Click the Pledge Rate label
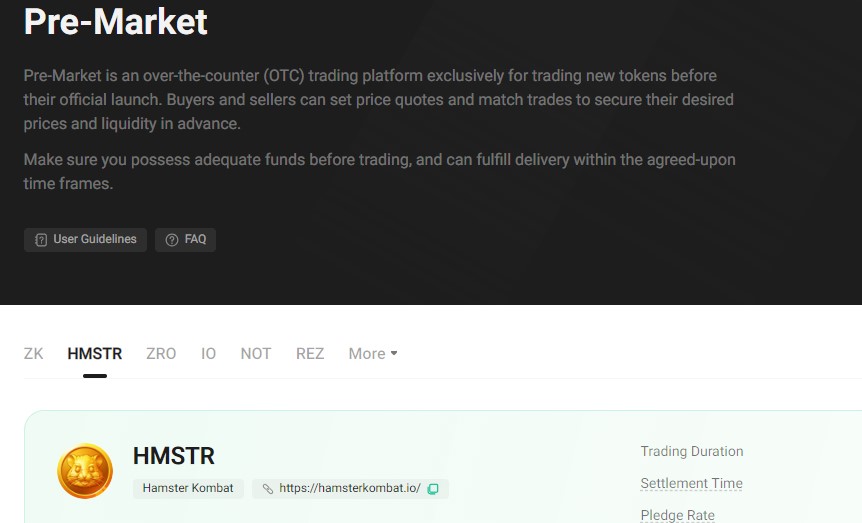The width and height of the screenshot is (862, 523). [678, 515]
